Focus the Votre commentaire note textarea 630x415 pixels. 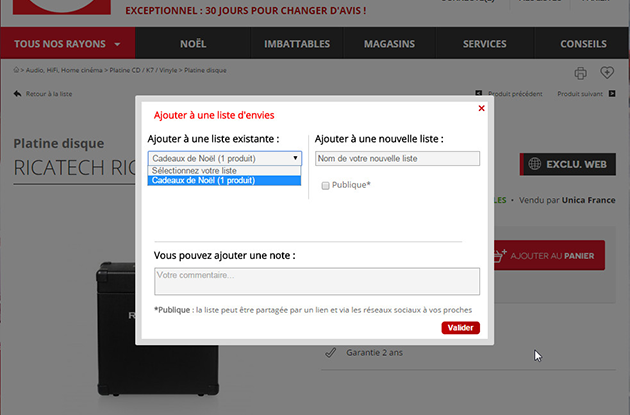click(x=317, y=281)
